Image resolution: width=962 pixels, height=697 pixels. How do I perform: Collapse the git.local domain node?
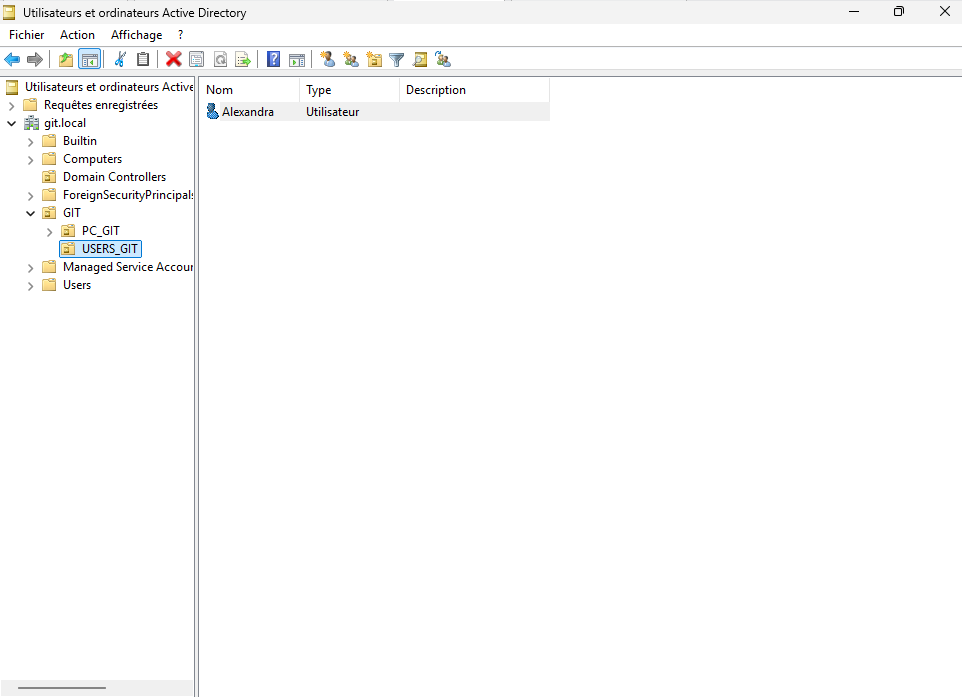[11, 123]
